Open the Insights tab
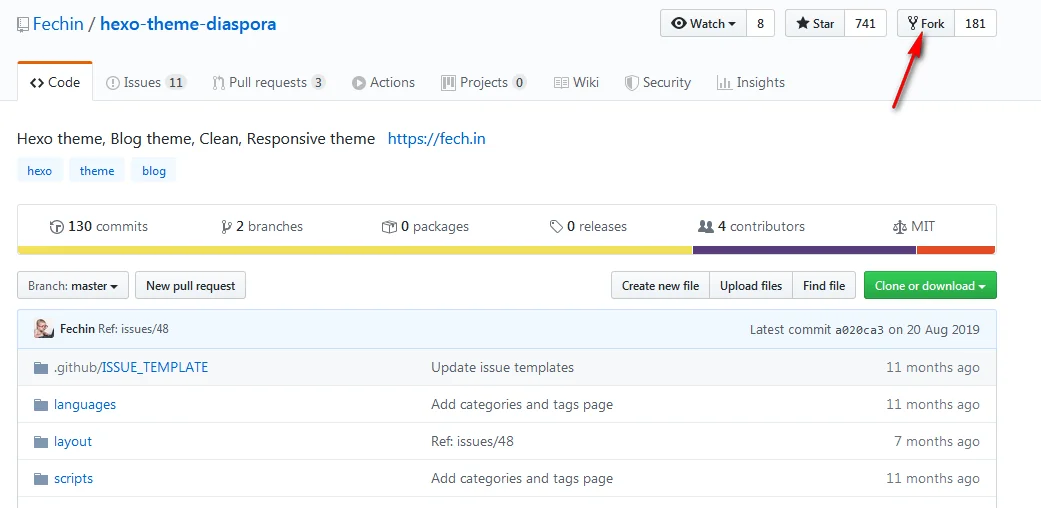This screenshot has width=1041, height=508. point(751,82)
